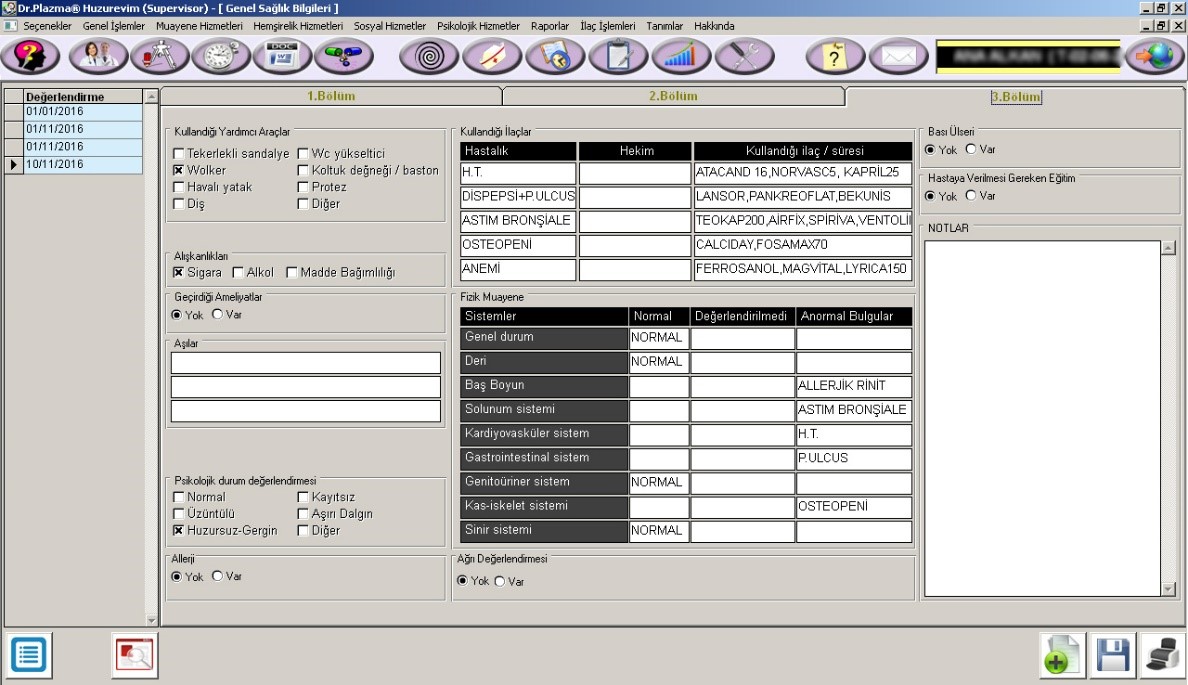Click the ALLERJİK RİNİT abnormal finding cell
The image size is (1188, 685).
[x=854, y=386]
